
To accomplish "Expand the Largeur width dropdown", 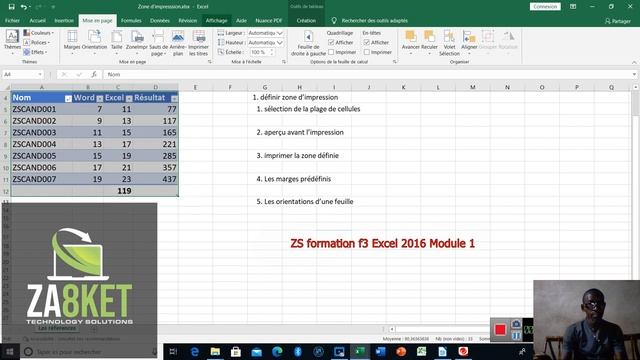I will tap(280, 33).
